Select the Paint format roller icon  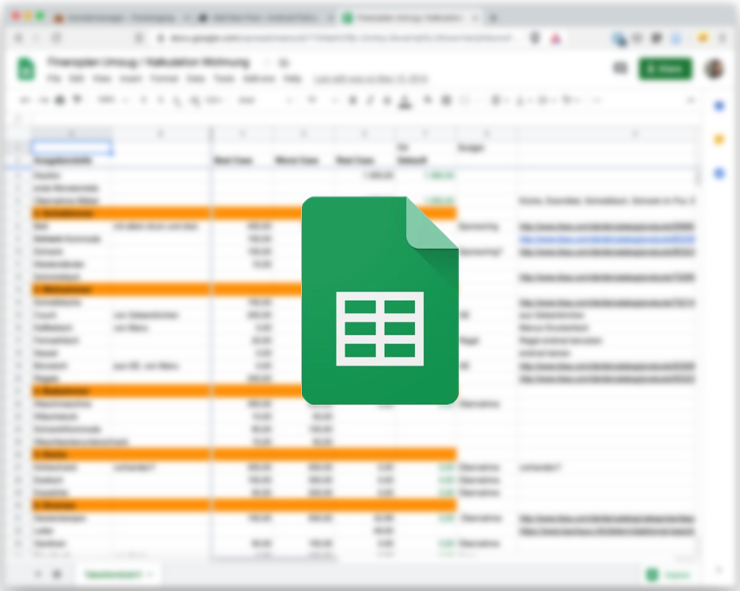(x=76, y=100)
